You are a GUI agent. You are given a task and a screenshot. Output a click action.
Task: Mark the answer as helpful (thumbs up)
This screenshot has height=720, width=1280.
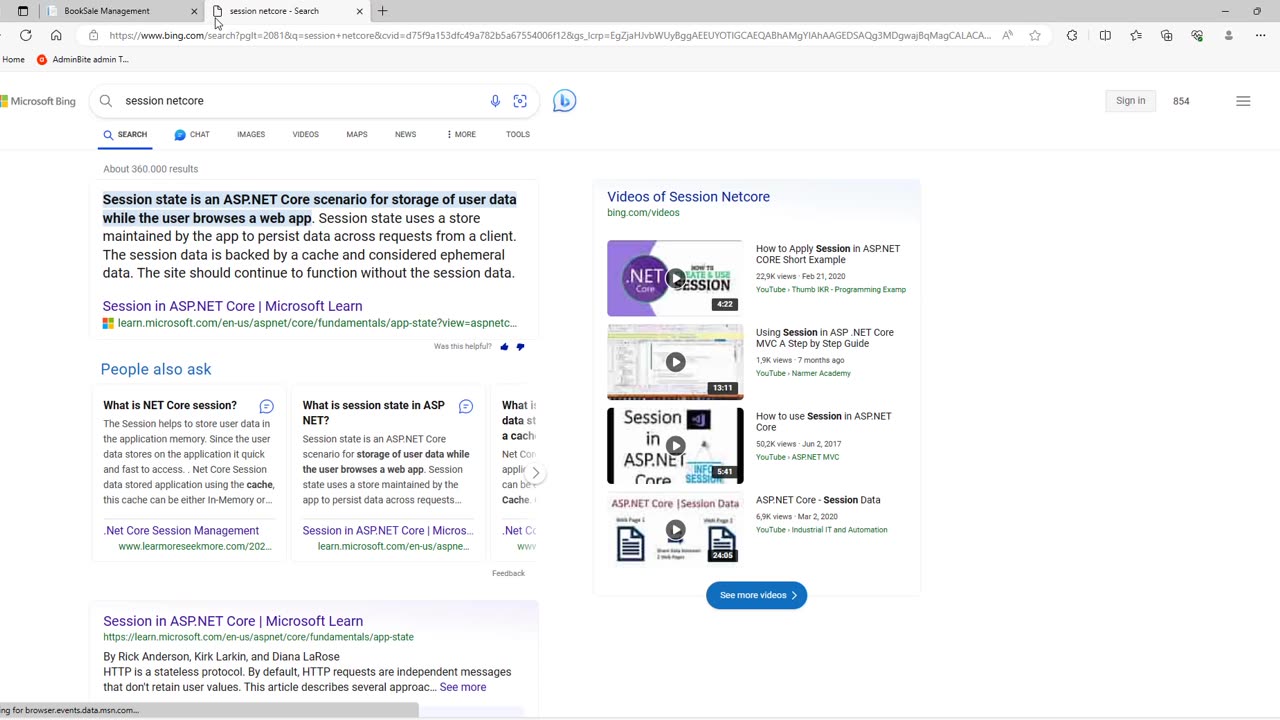coord(504,347)
